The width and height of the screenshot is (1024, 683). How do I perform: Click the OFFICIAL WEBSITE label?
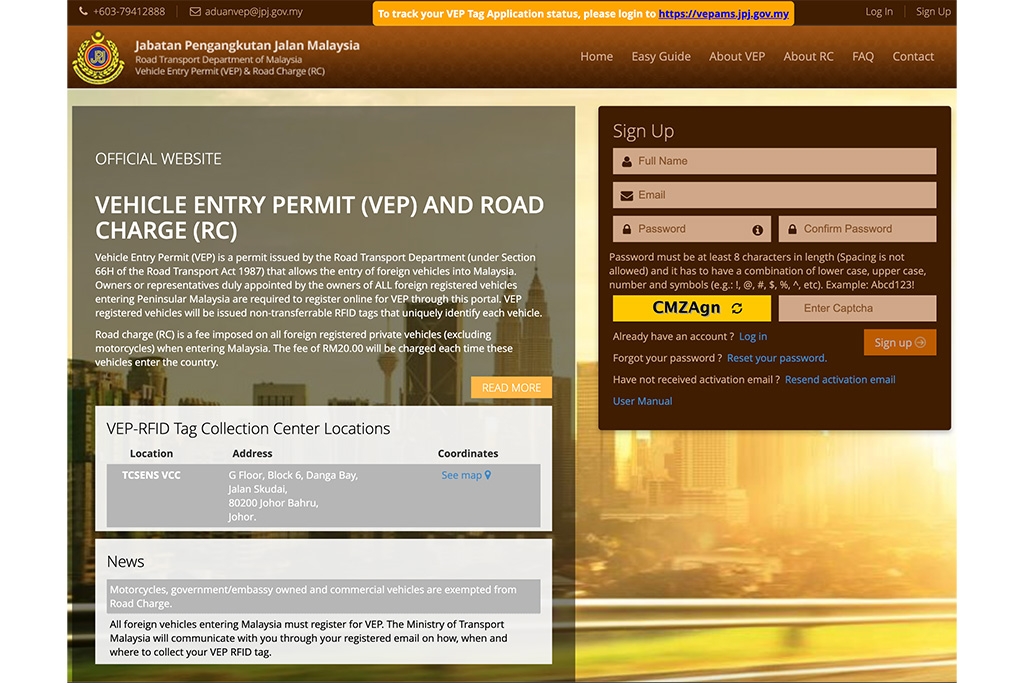[x=158, y=159]
